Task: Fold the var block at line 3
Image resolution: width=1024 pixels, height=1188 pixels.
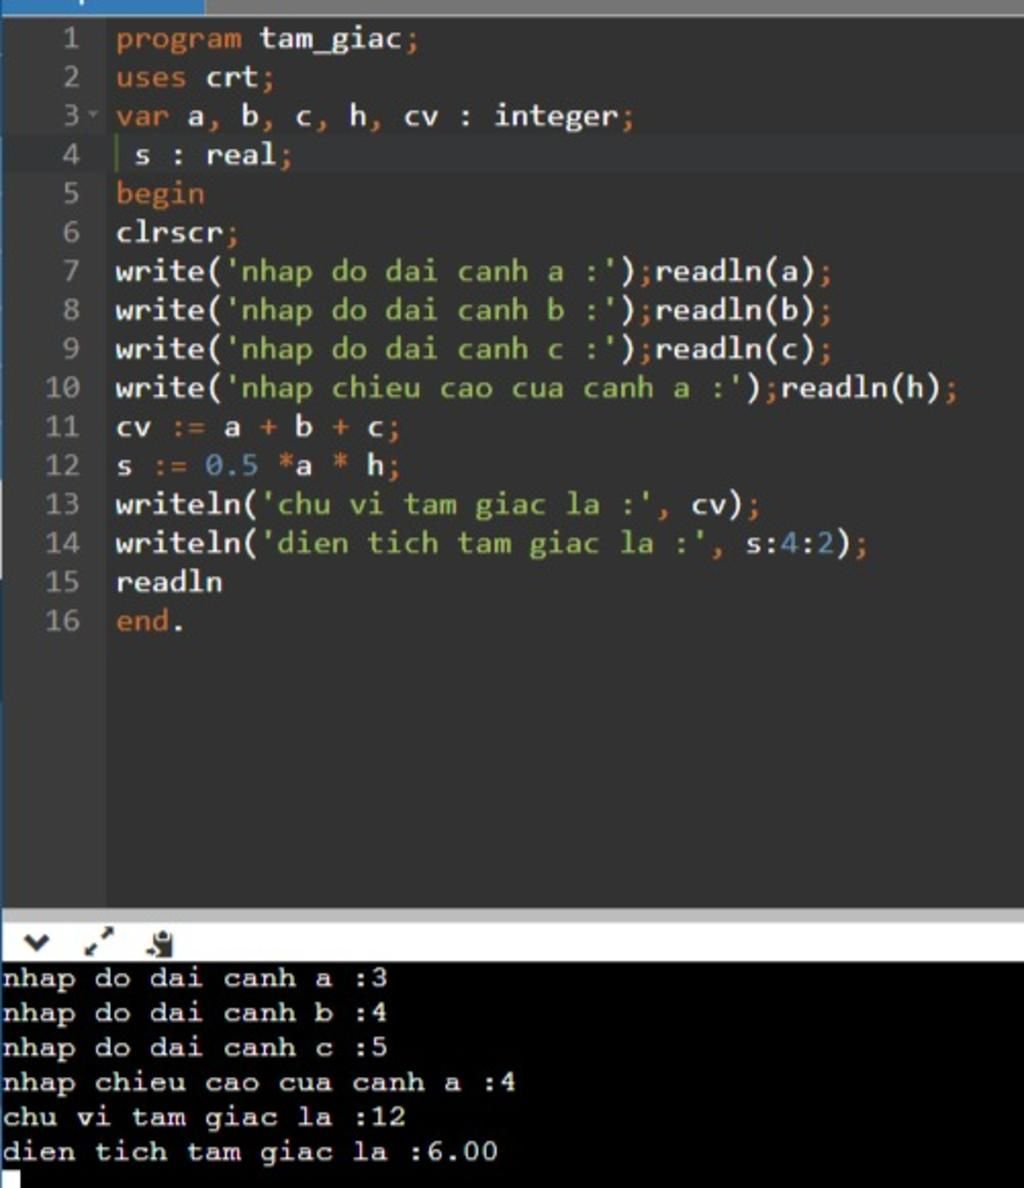Action: (x=93, y=115)
